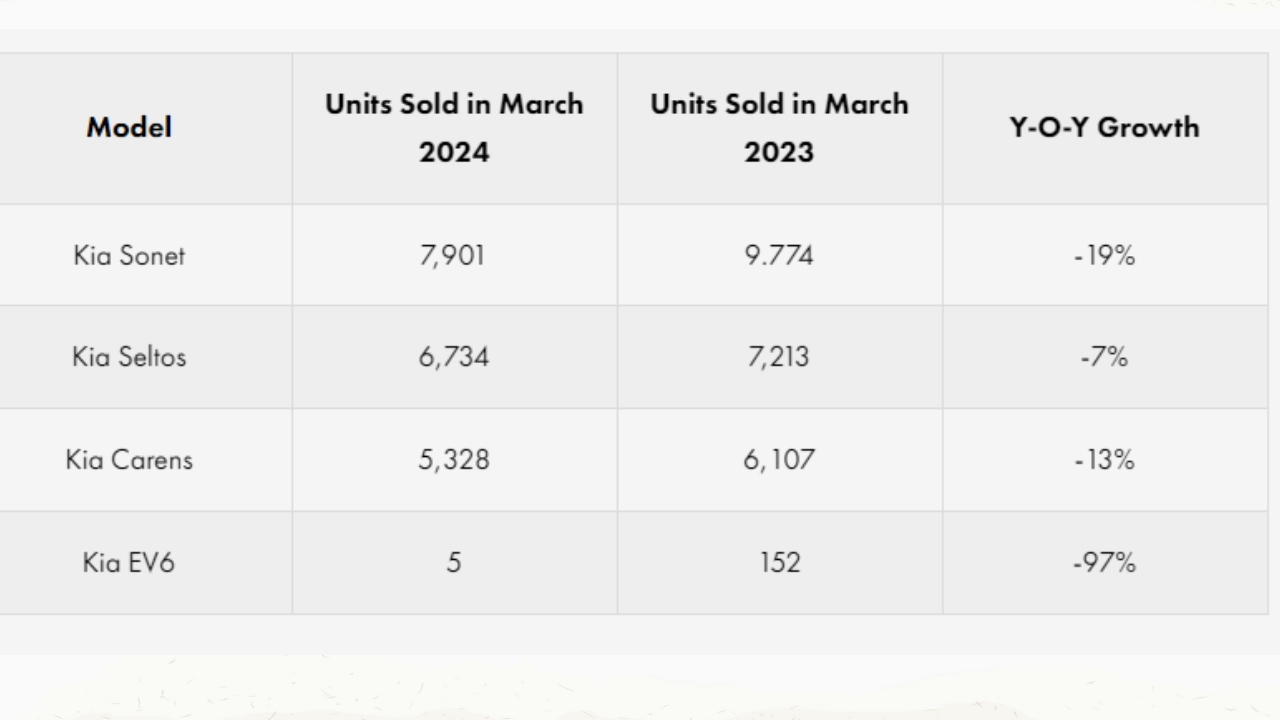This screenshot has width=1280, height=720.
Task: Select the Kia EV6 cell
Action: click(129, 563)
